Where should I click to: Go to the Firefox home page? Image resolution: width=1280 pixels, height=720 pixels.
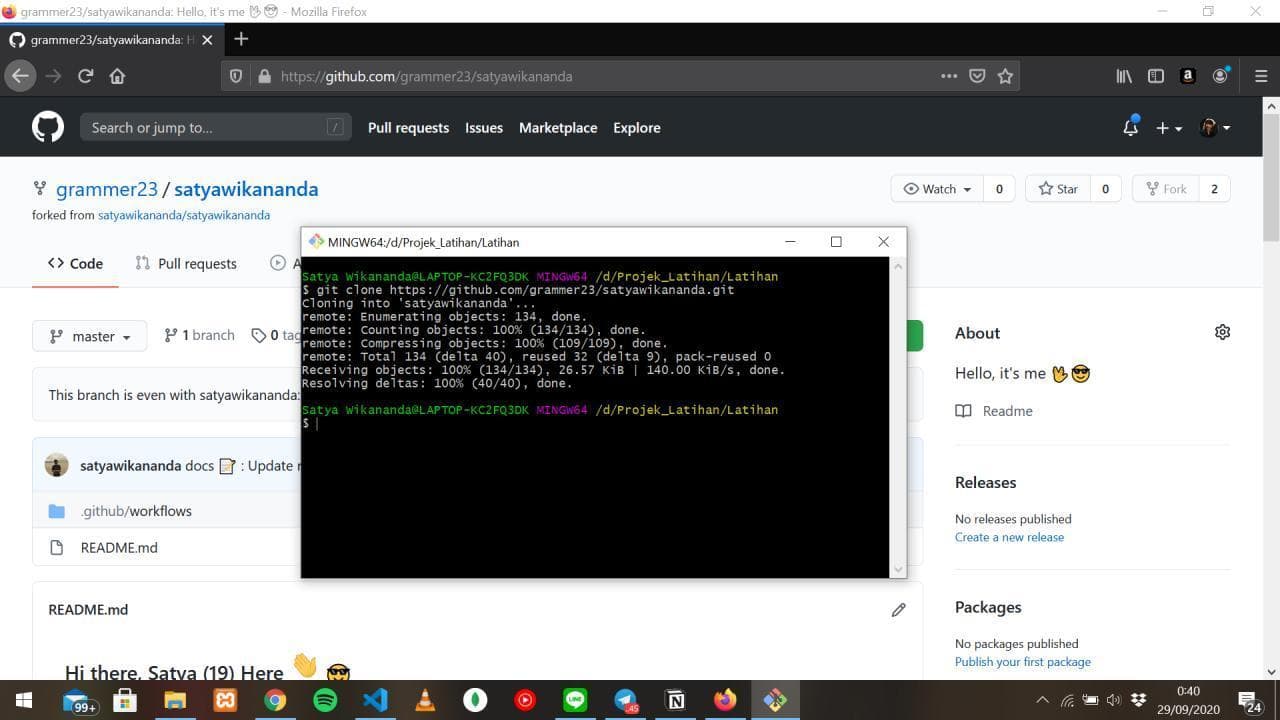[x=117, y=76]
